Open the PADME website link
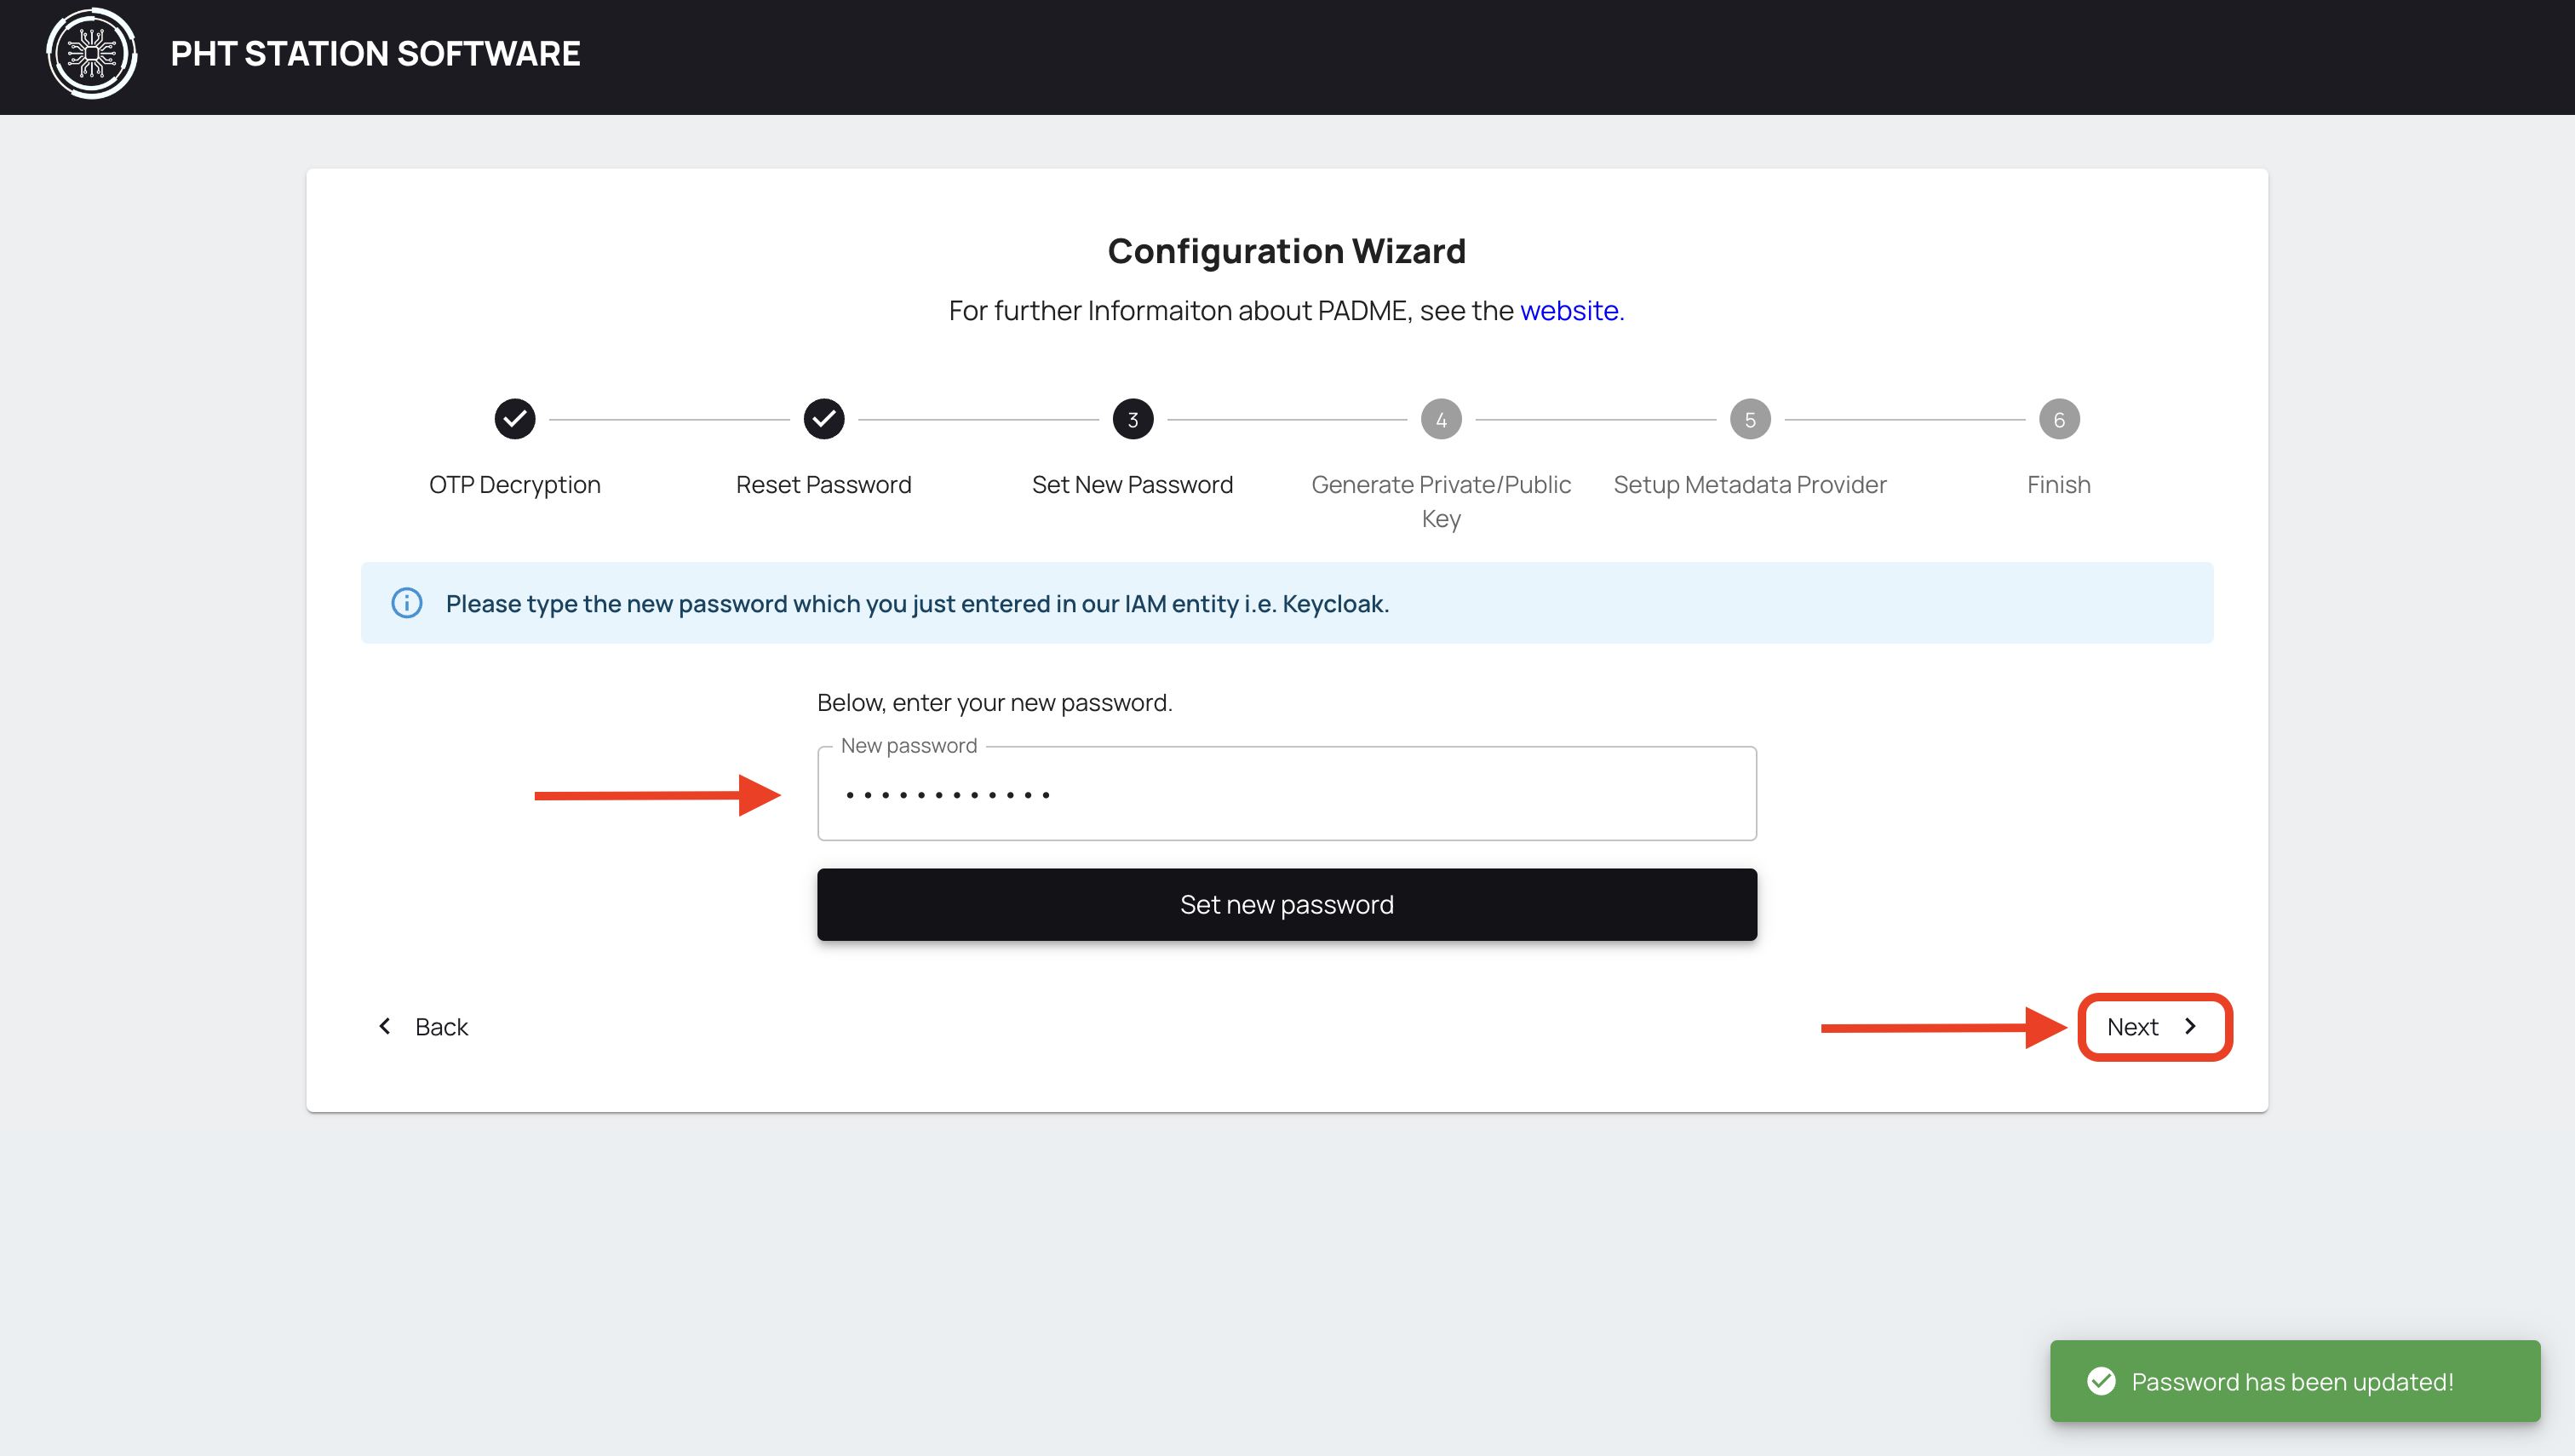The image size is (2575, 1456). [x=1569, y=310]
